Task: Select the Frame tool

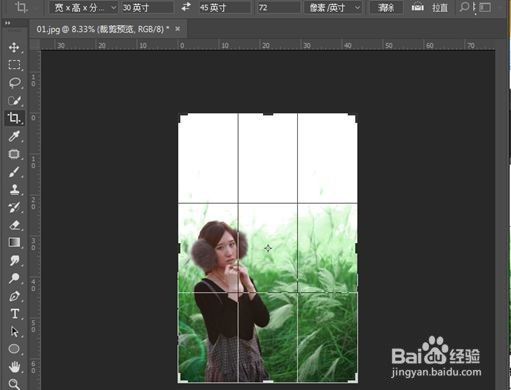Action: tap(14, 154)
